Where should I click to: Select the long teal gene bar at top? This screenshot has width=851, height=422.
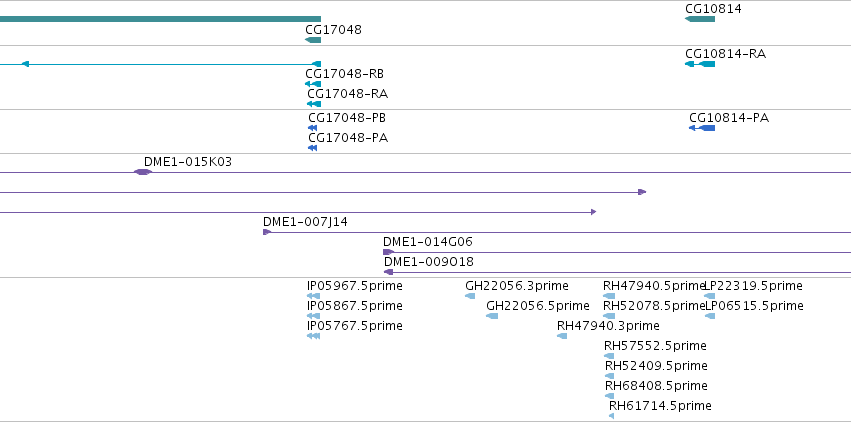tap(161, 19)
